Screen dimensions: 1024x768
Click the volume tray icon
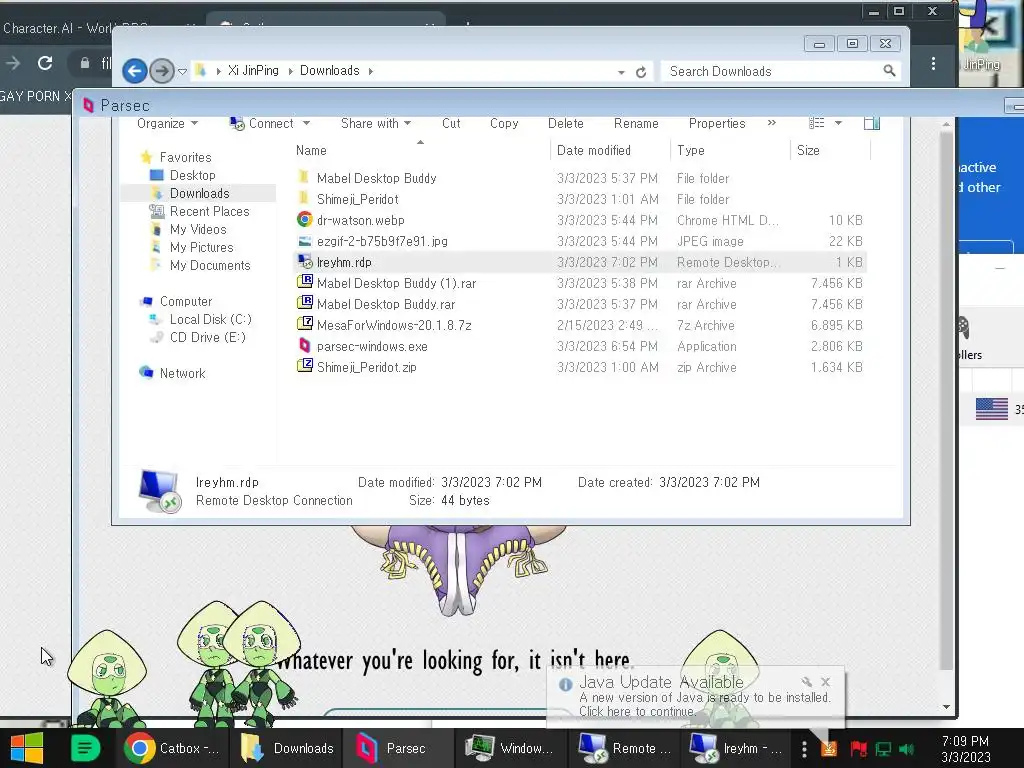(x=907, y=749)
